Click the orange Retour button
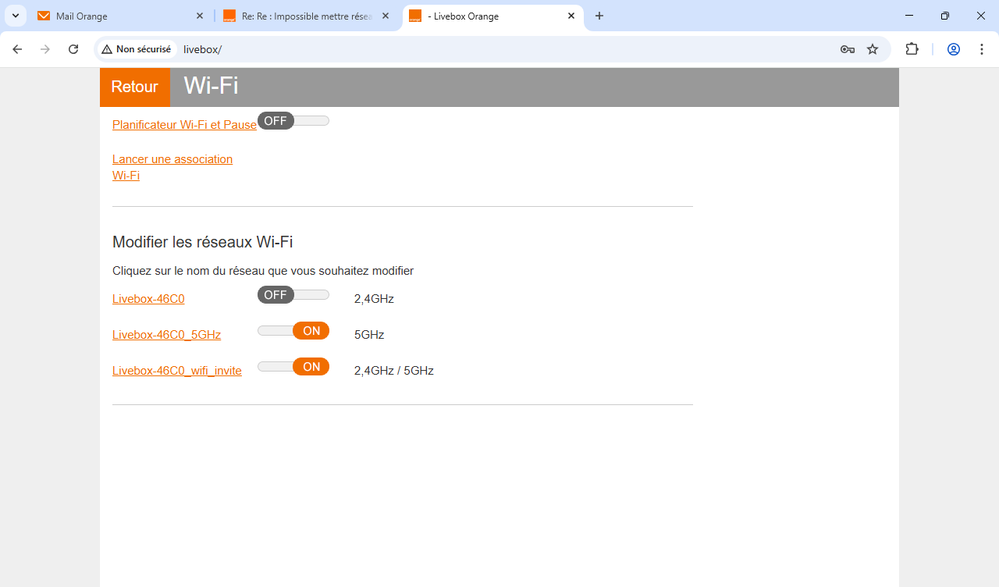Screen dimensions: 999x587 [134, 87]
